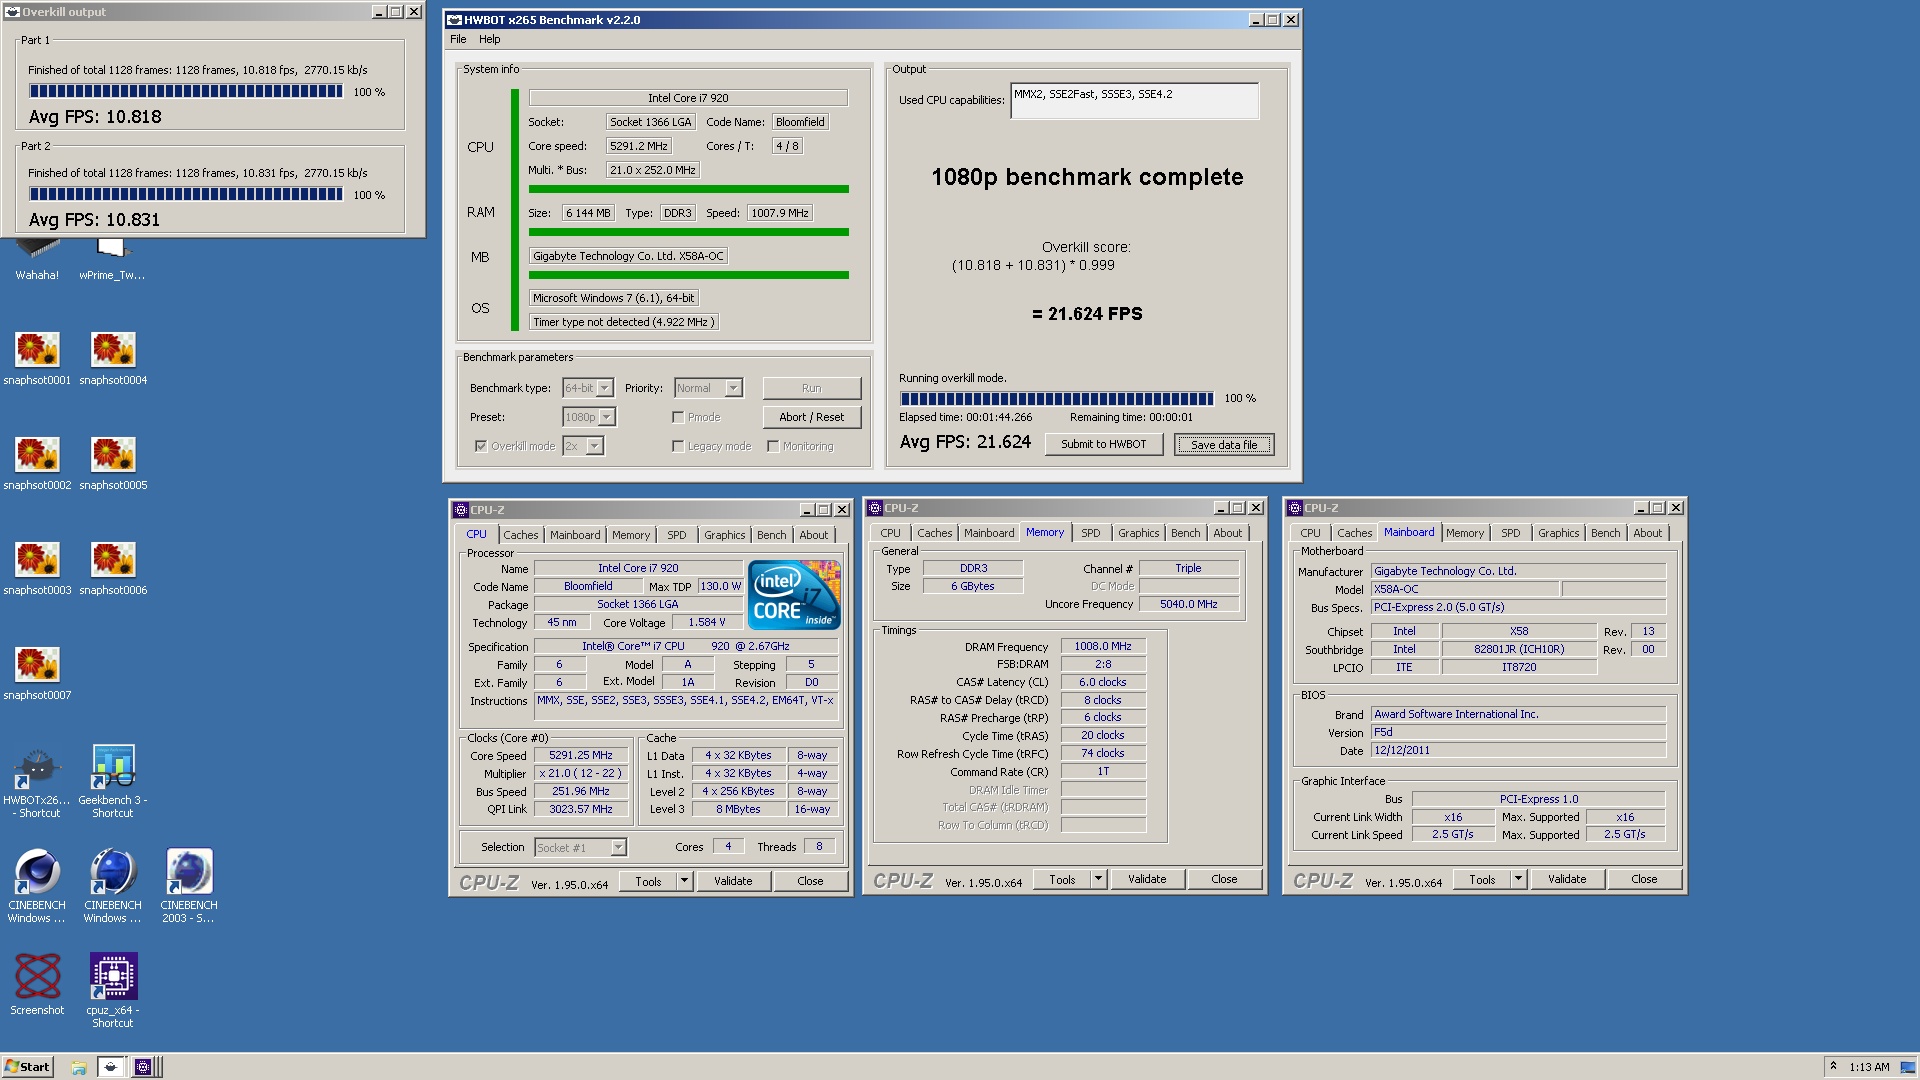1920x1080 pixels.
Task: Select the cpuz_x64 Shortcut desktop icon
Action: pos(113,990)
